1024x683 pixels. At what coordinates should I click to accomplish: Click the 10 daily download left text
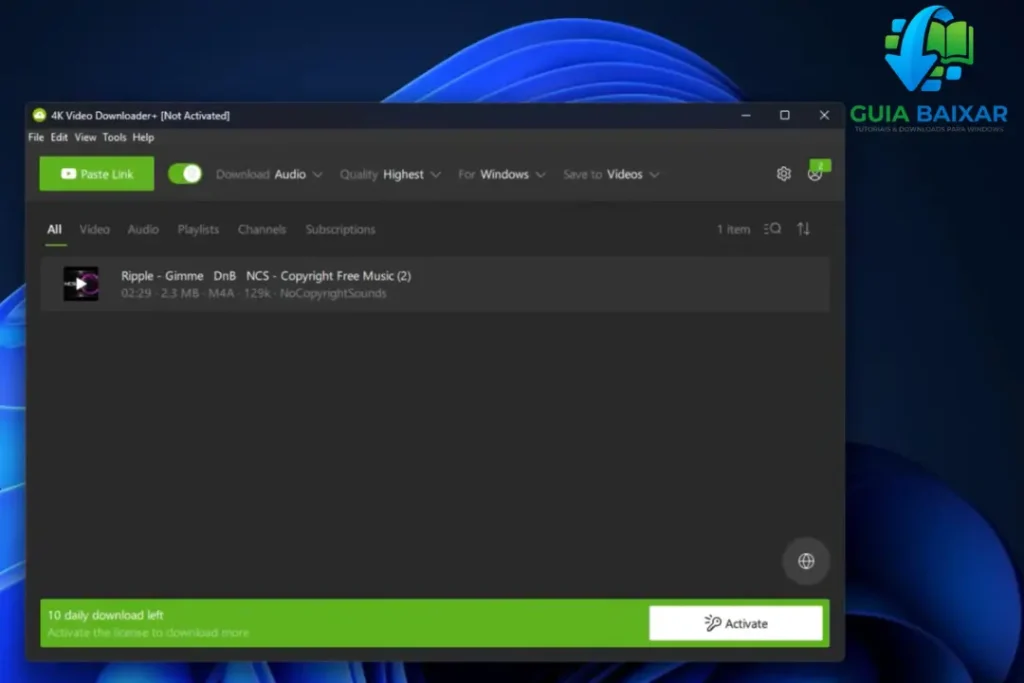pos(105,615)
